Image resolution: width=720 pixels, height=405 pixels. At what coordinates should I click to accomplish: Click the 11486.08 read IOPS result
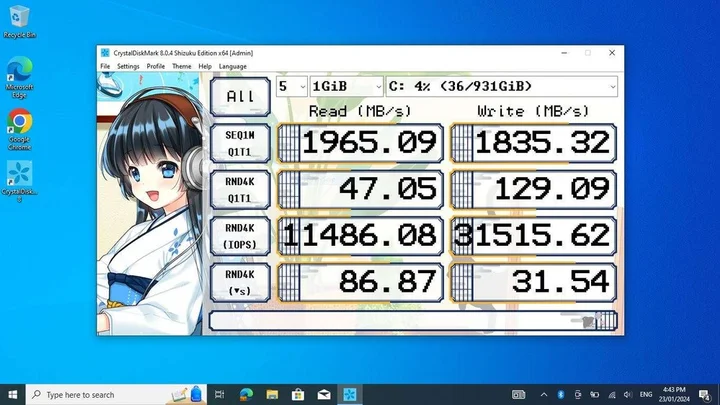pos(360,236)
